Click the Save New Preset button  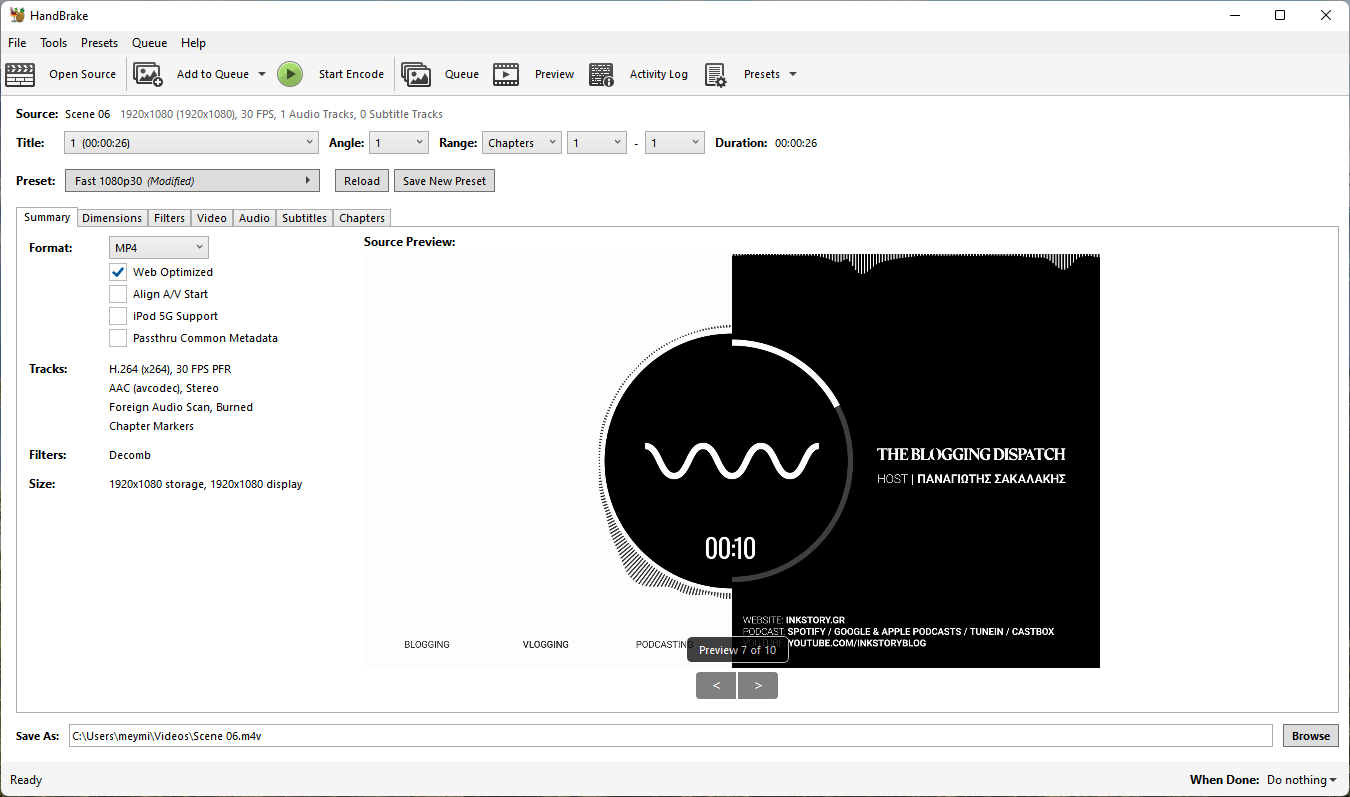point(444,181)
